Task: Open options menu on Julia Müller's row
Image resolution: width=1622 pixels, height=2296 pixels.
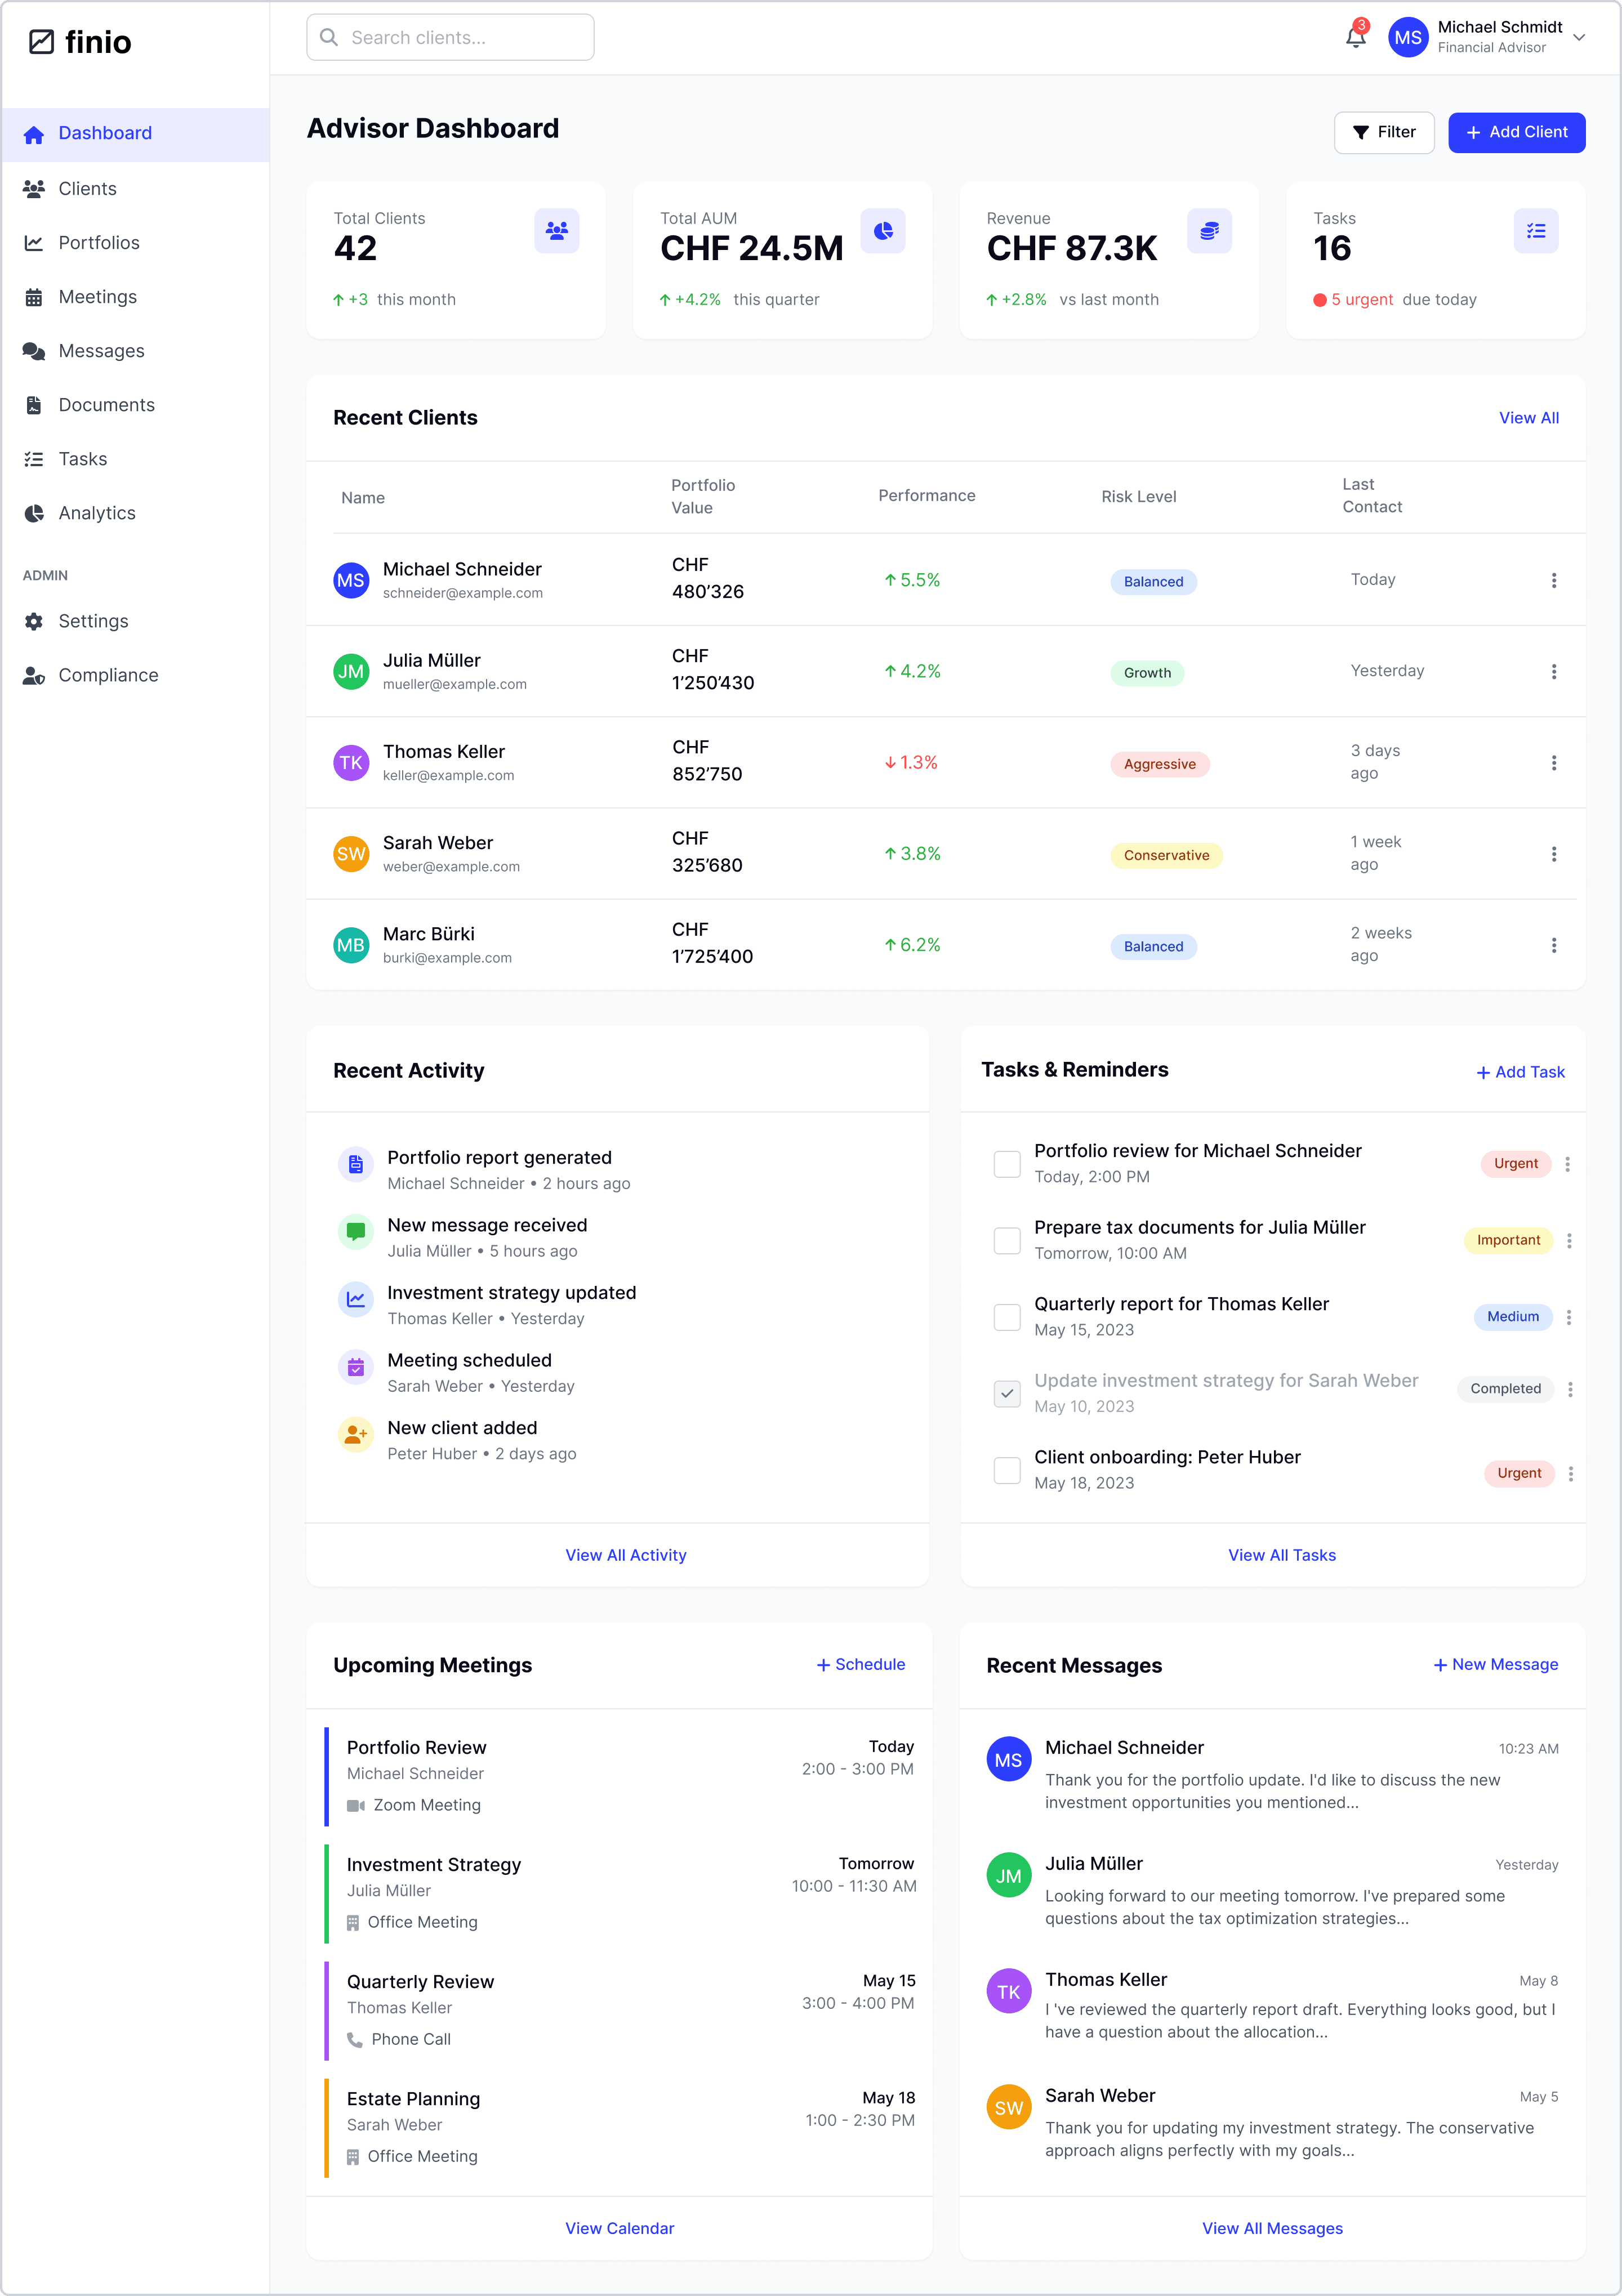Action: [1554, 671]
